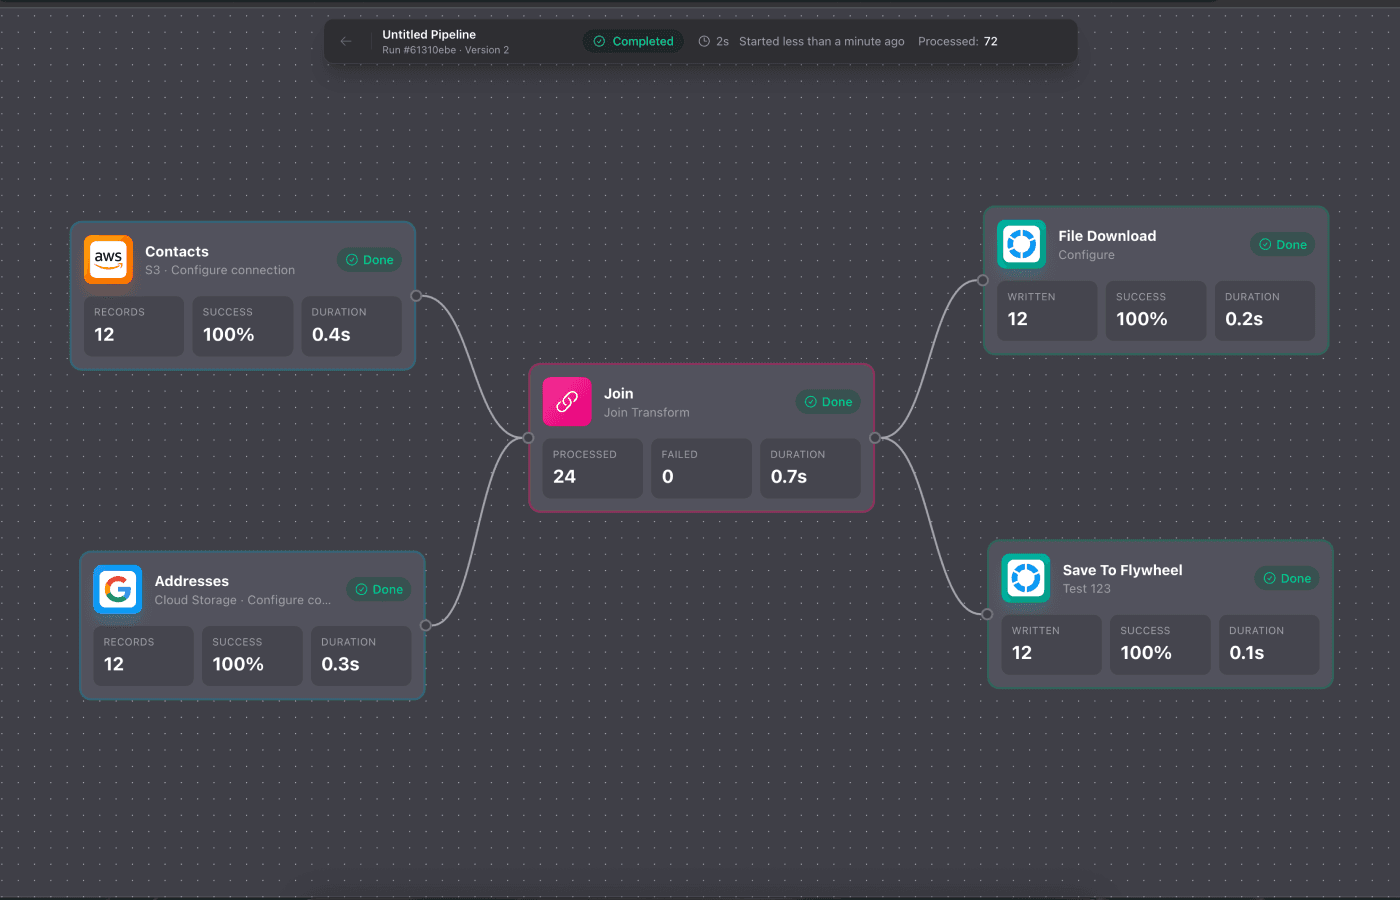The image size is (1400, 900).
Task: Click the back arrow in header
Action: [346, 41]
